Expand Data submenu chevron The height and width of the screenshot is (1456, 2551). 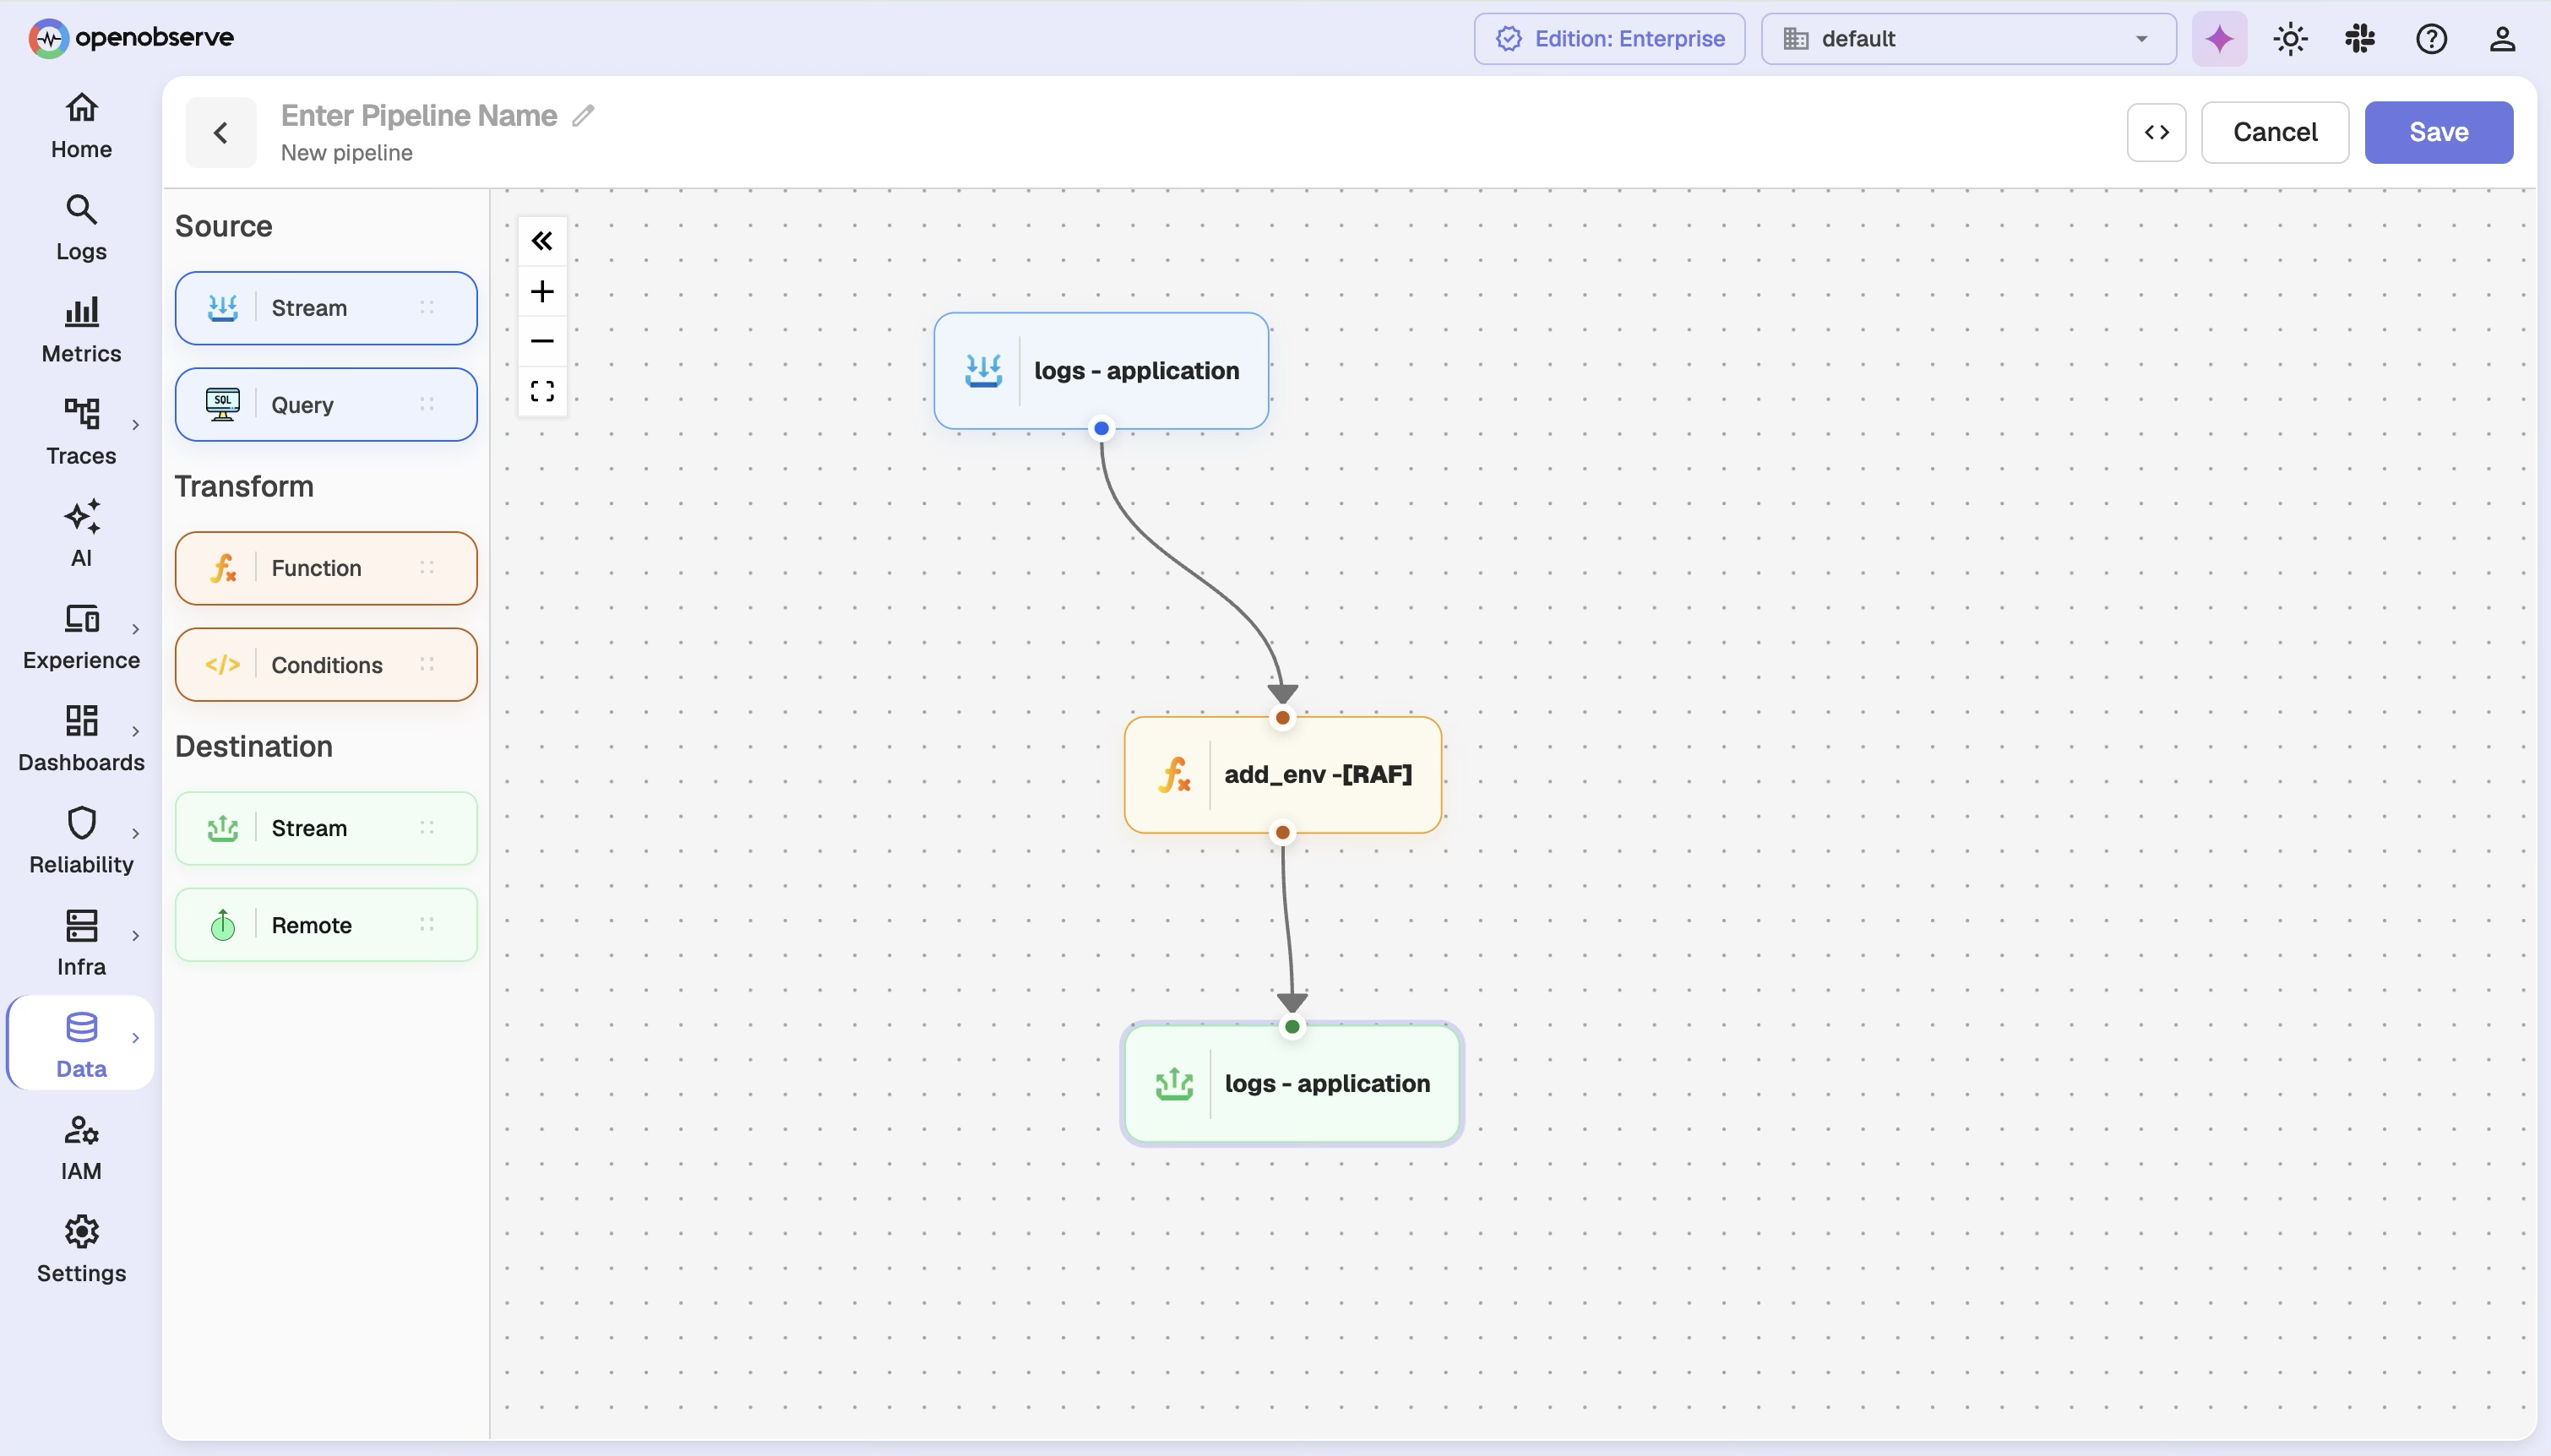click(136, 1038)
